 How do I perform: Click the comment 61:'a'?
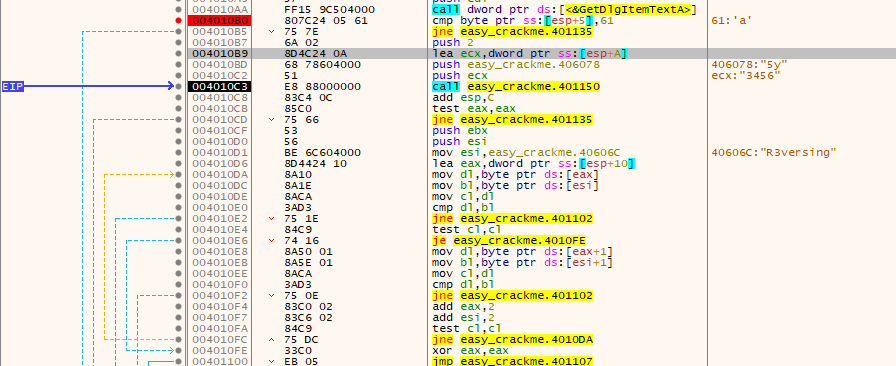732,21
